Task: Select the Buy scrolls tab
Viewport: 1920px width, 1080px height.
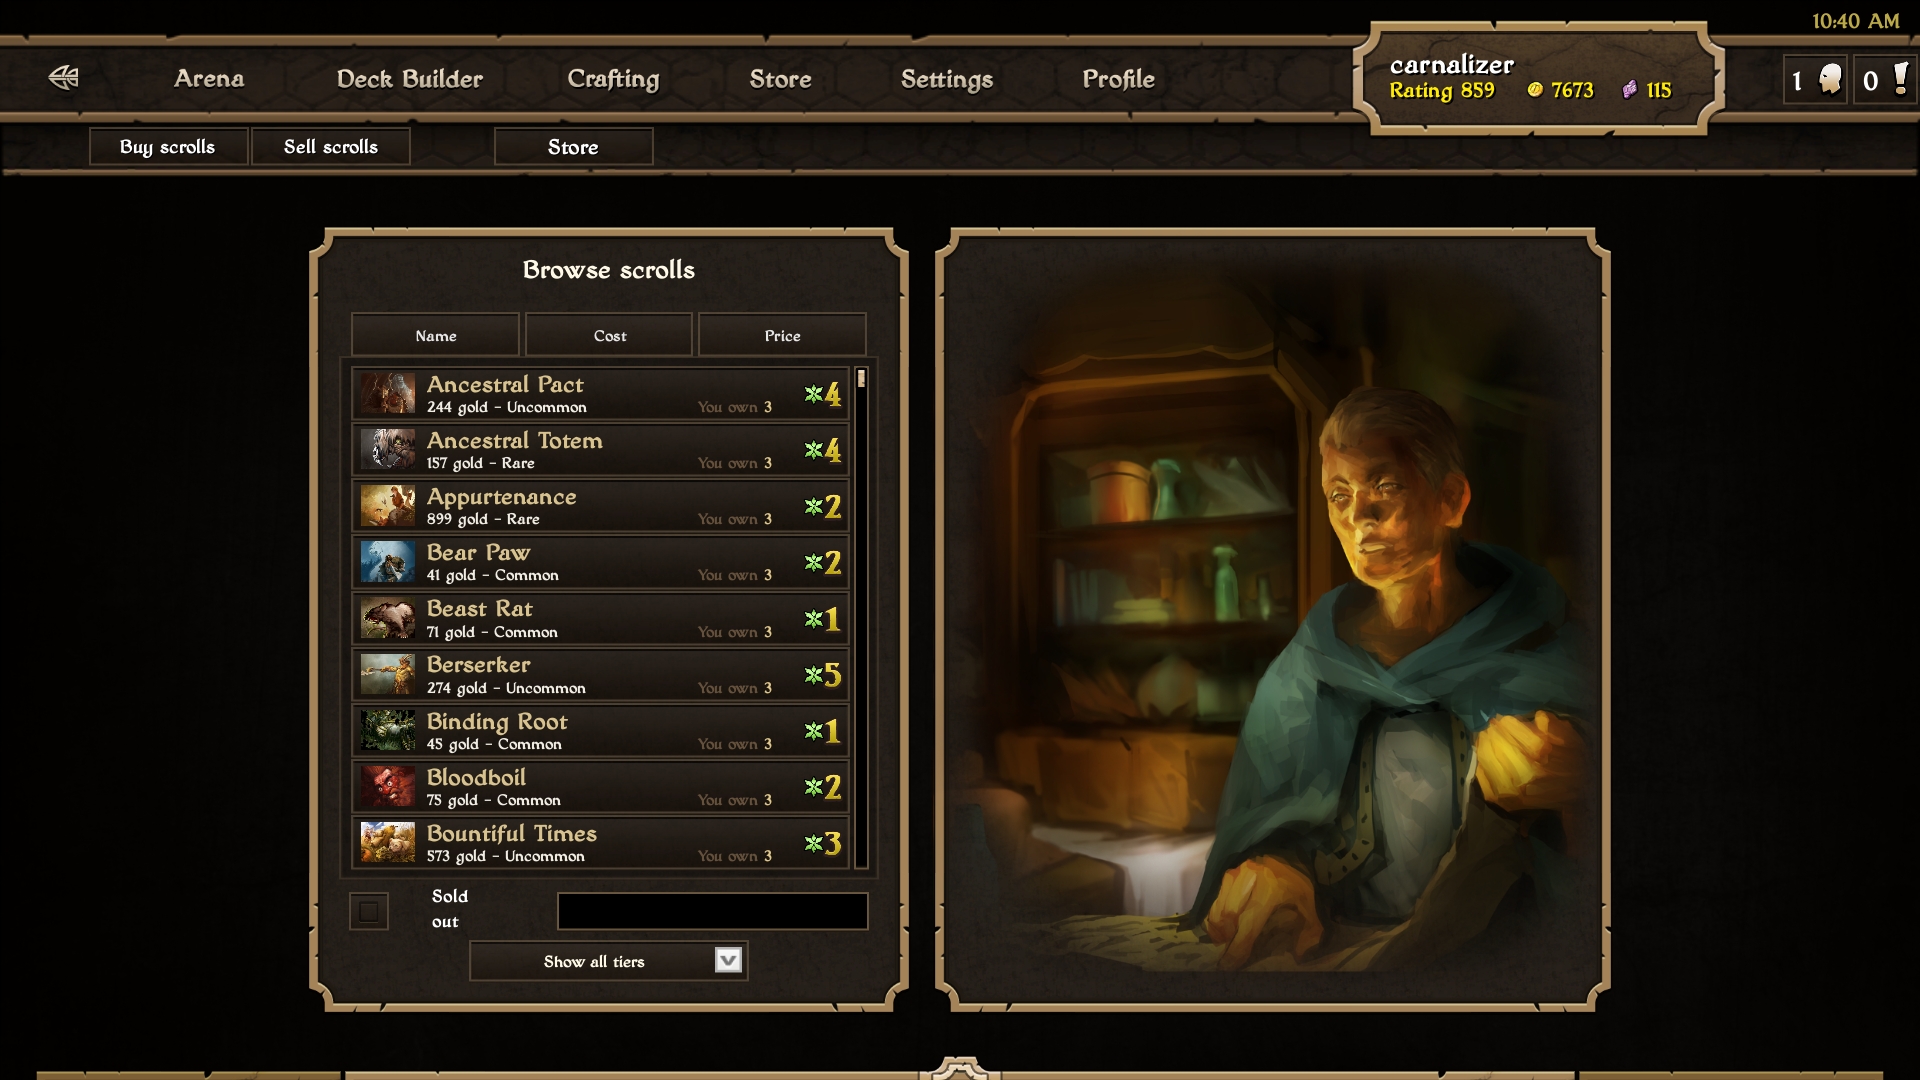Action: click(x=167, y=145)
